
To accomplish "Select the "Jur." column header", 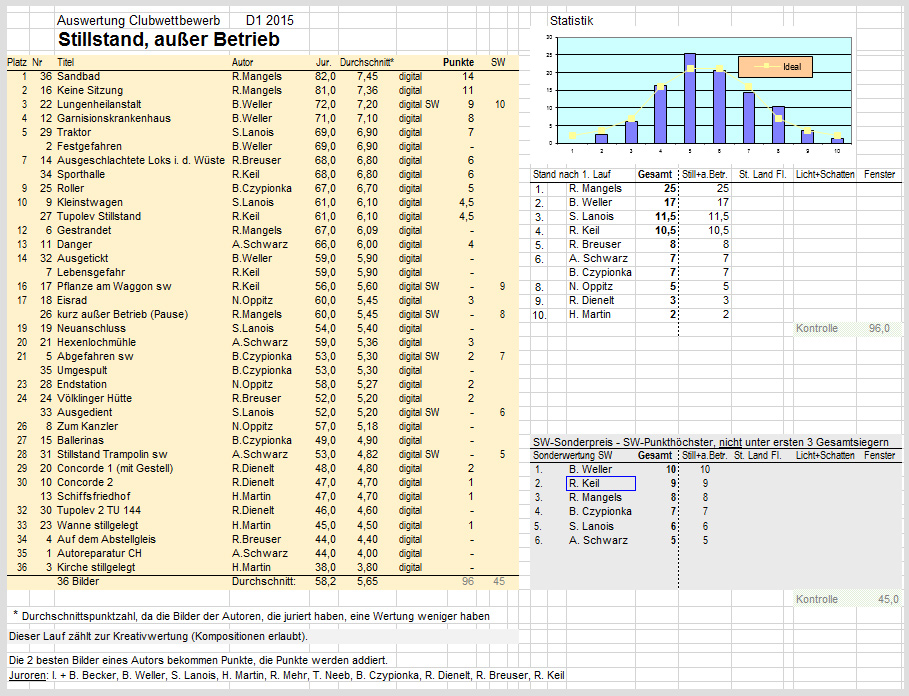I will click(x=323, y=62).
